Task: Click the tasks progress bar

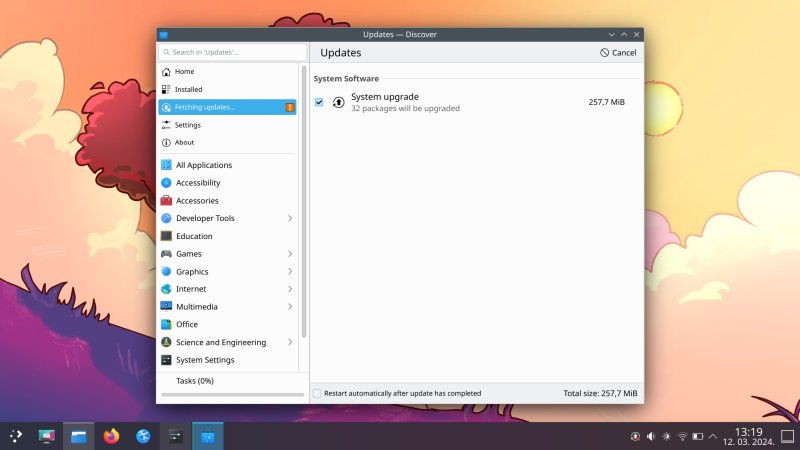Action: (x=233, y=394)
